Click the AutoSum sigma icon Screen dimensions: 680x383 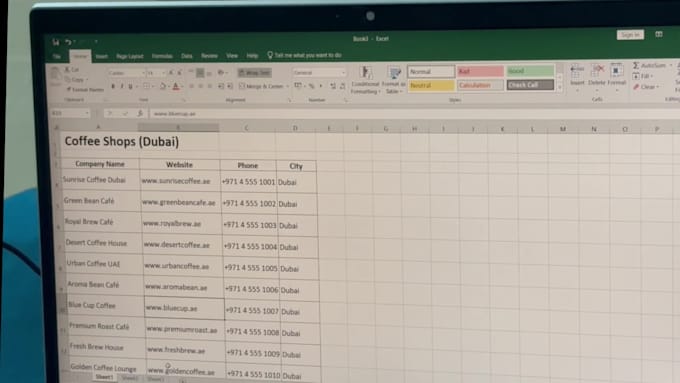pos(636,65)
